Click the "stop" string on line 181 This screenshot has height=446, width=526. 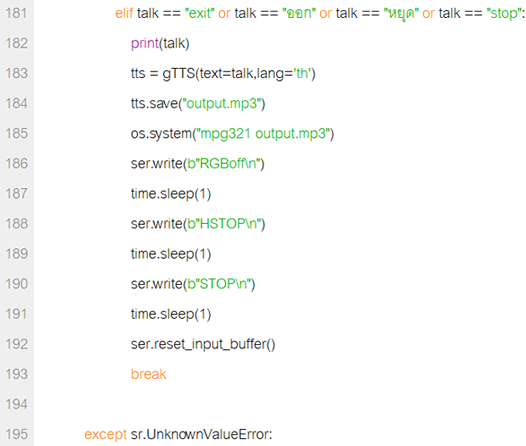[x=504, y=13]
